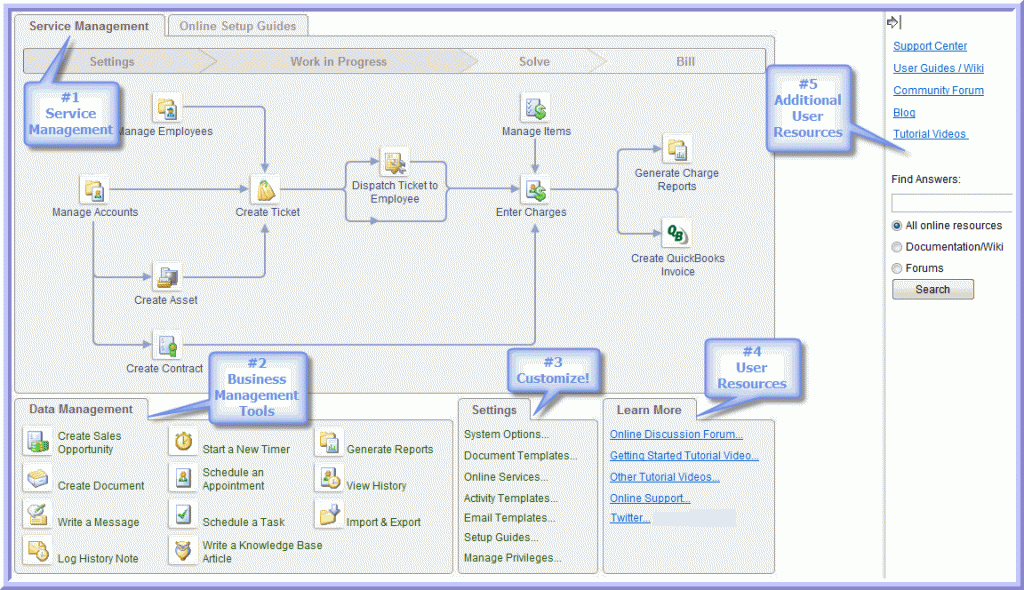This screenshot has width=1024, height=590.
Task: Open the Create QuickBooks Invoice icon
Action: point(677,233)
